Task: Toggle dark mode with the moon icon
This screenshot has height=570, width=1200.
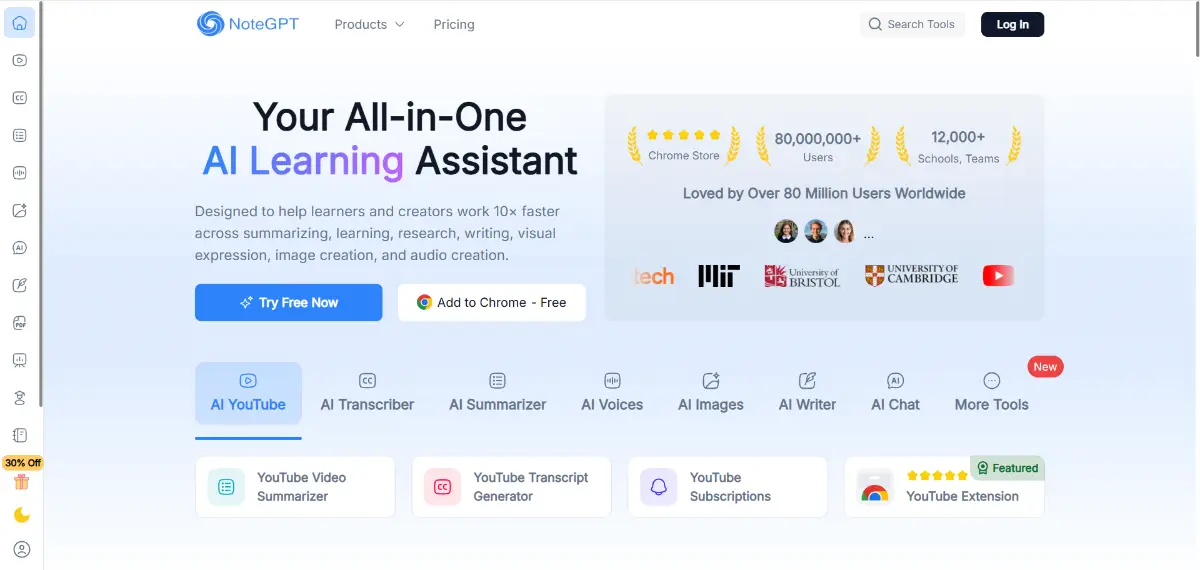Action: pyautogui.click(x=22, y=515)
